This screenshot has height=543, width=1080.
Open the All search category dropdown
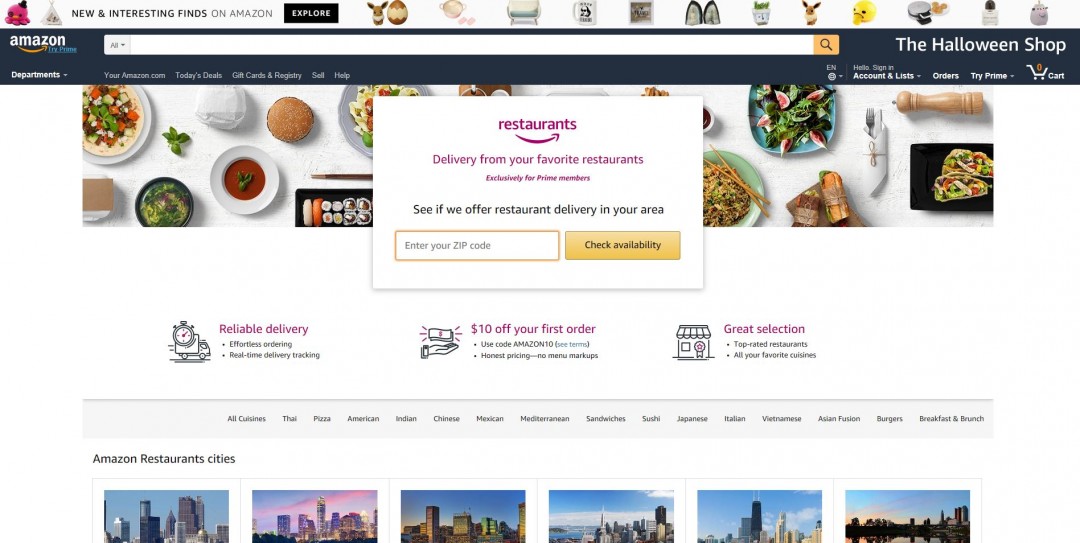click(x=117, y=45)
